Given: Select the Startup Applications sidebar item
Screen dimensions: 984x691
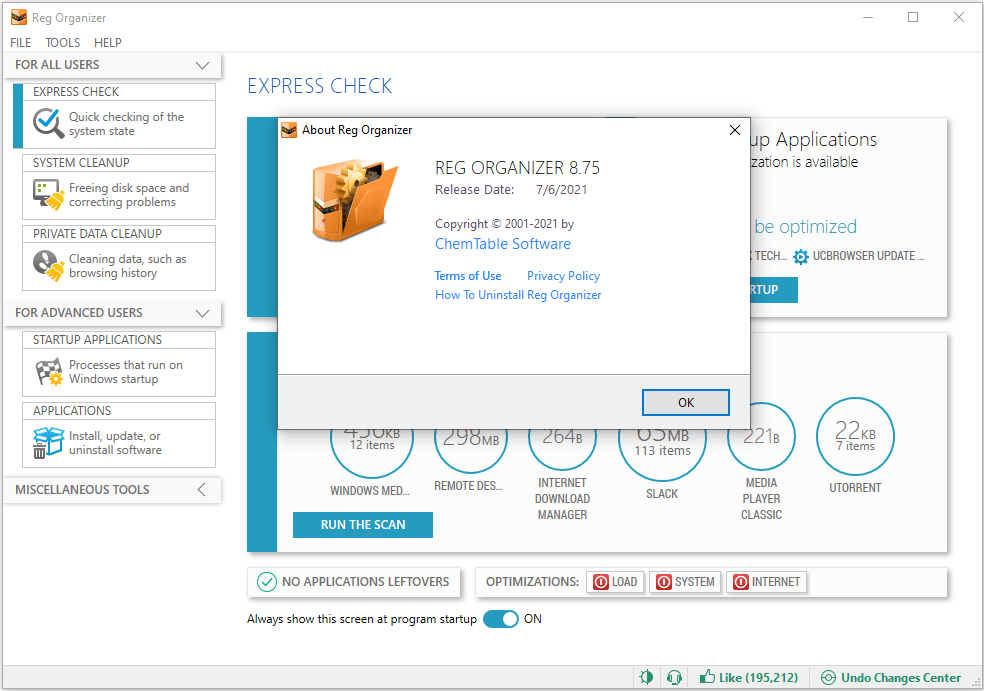Looking at the screenshot, I should [119, 364].
